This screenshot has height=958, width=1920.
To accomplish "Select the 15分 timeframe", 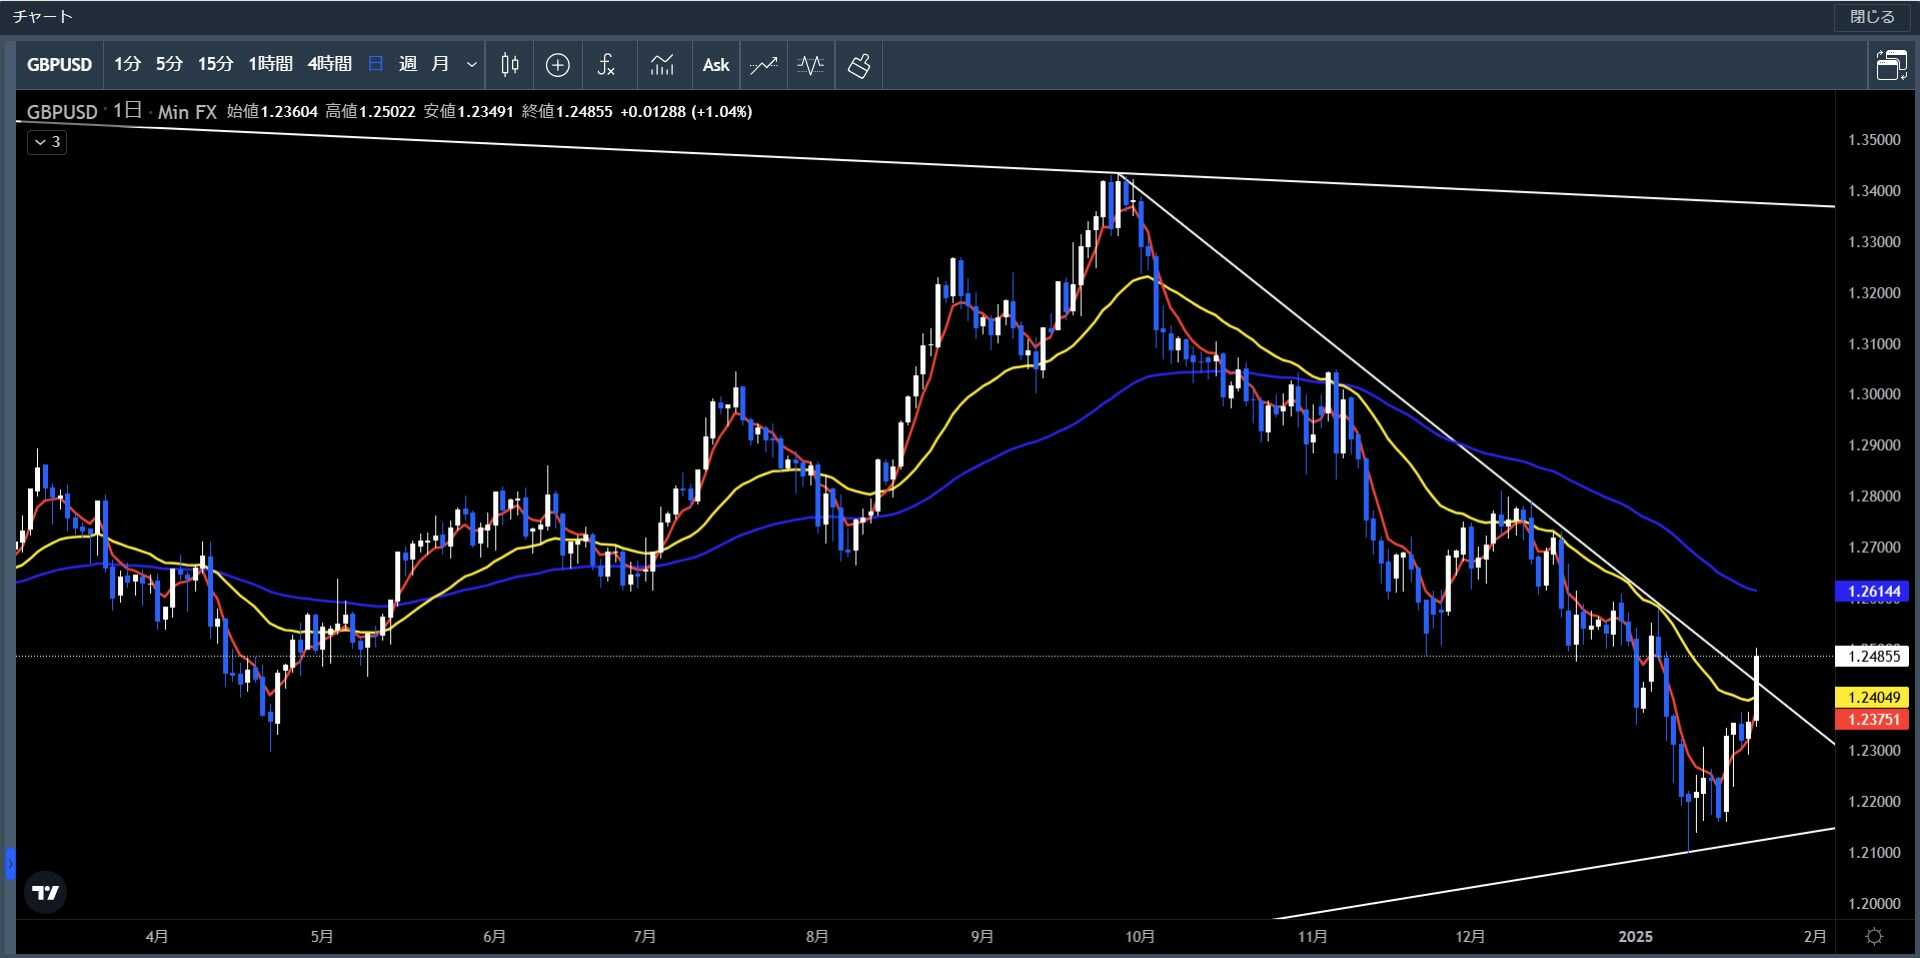I will [x=215, y=64].
